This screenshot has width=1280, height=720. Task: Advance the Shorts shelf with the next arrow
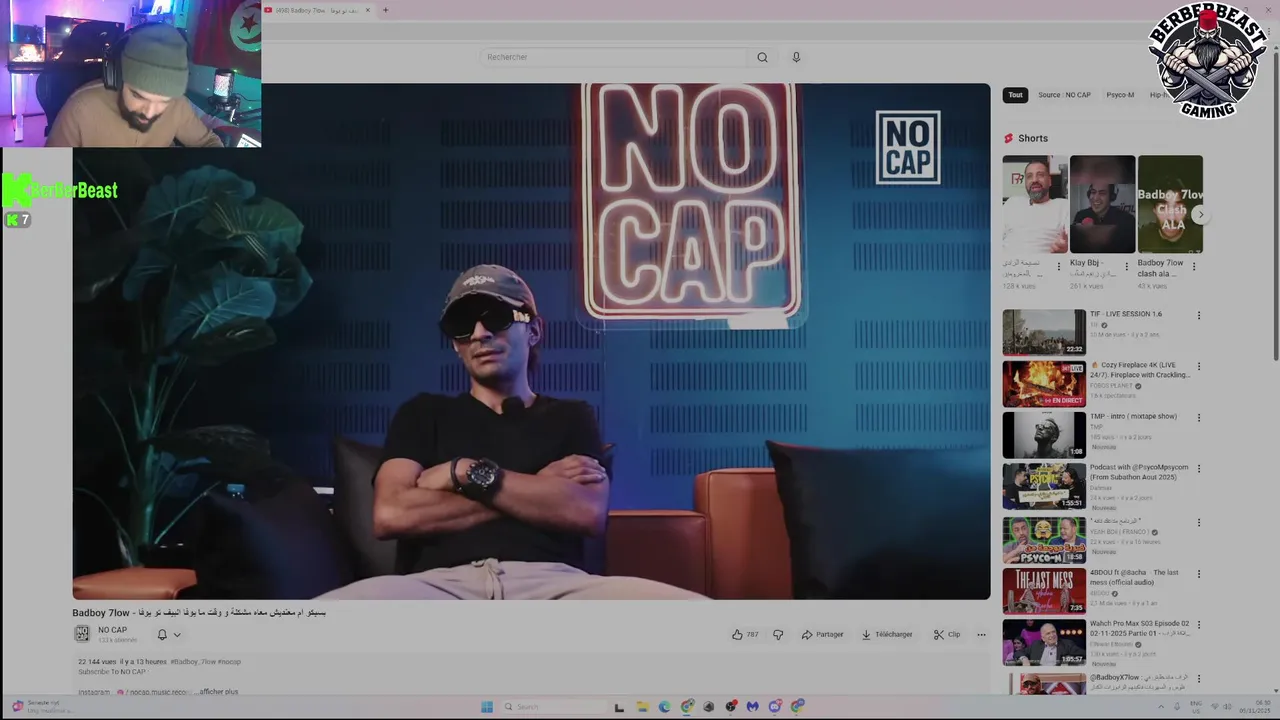coord(1200,215)
